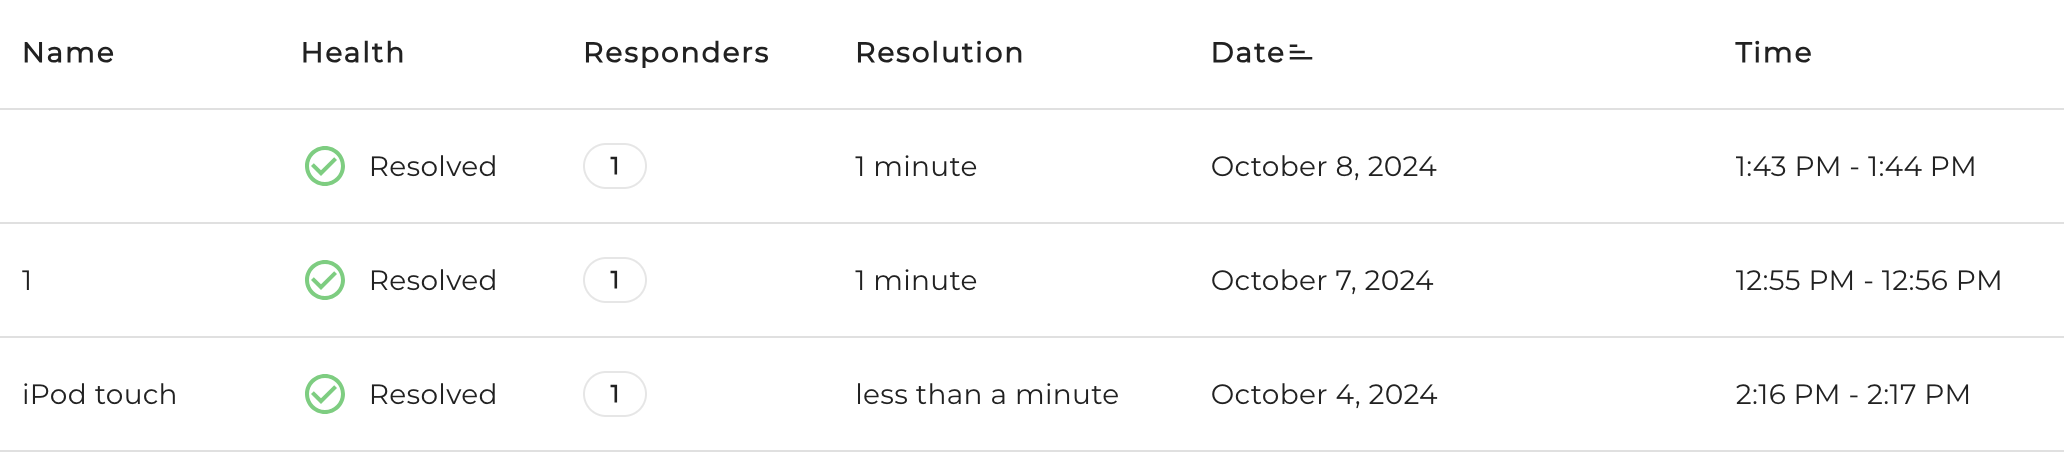Click the 1:43 PM - 1:44 PM time cell
This screenshot has height=454, width=2064.
[1855, 166]
